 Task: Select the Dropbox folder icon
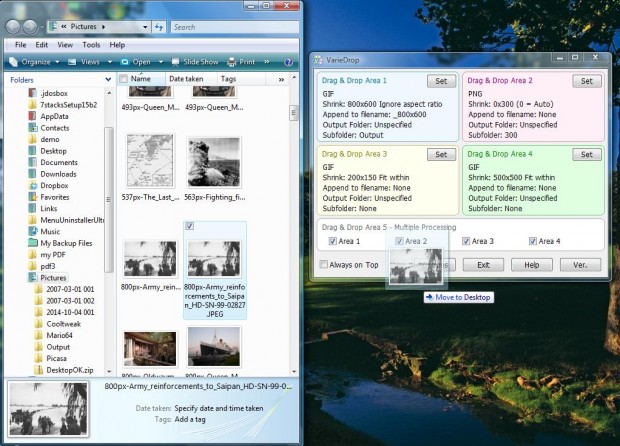coord(32,185)
